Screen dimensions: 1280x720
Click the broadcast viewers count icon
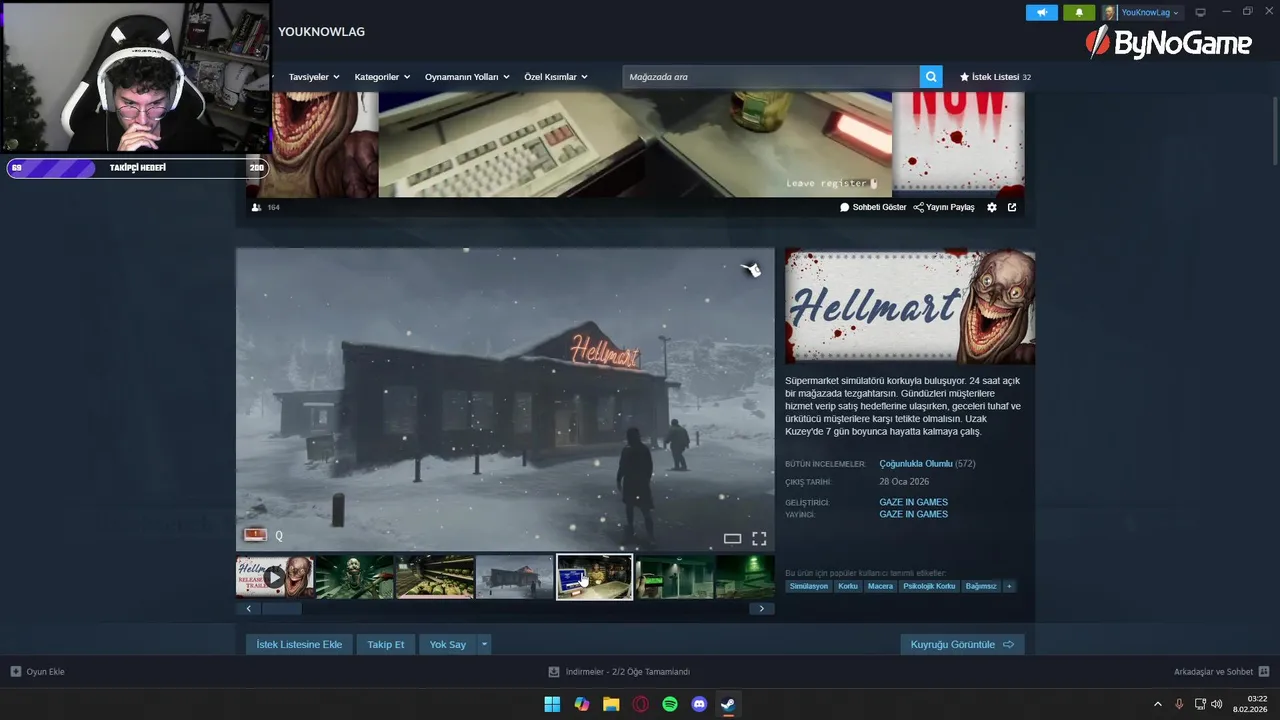tap(256, 207)
